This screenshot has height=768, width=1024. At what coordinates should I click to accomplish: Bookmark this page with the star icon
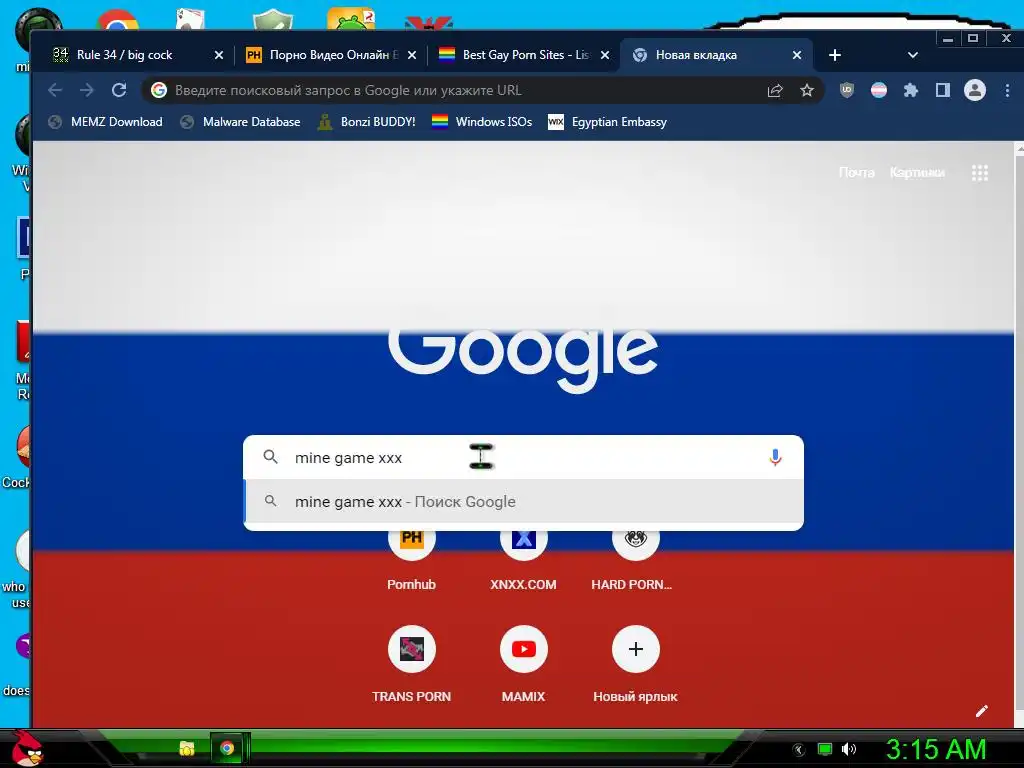(807, 90)
